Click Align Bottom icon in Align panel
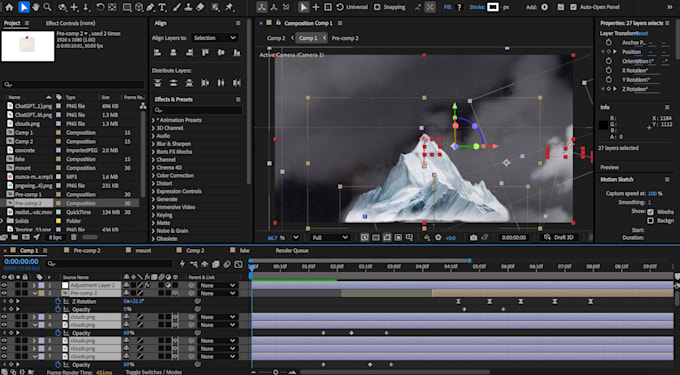Screen dimensions: 680x375 point(237,52)
